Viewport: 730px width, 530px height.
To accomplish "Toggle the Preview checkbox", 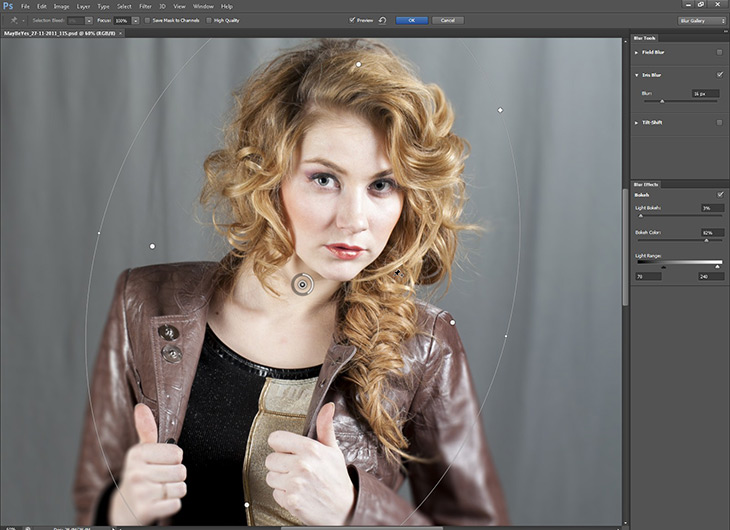I will click(352, 20).
